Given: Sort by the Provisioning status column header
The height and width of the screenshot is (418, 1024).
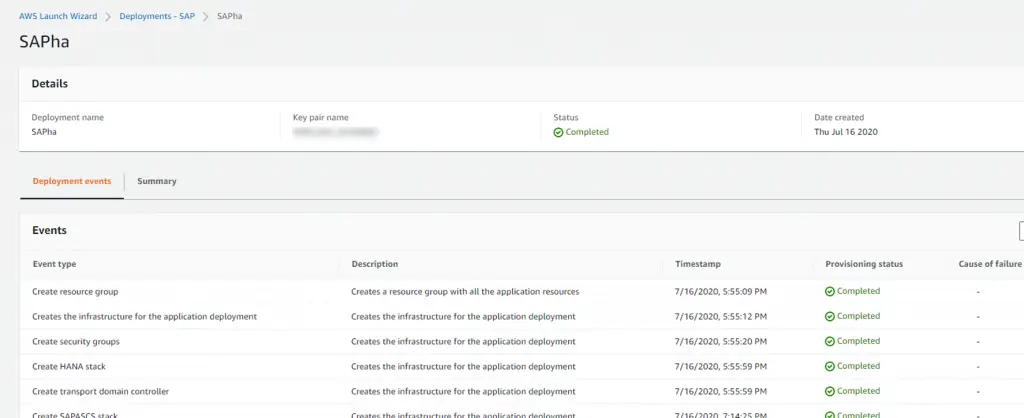Looking at the screenshot, I should point(864,265).
